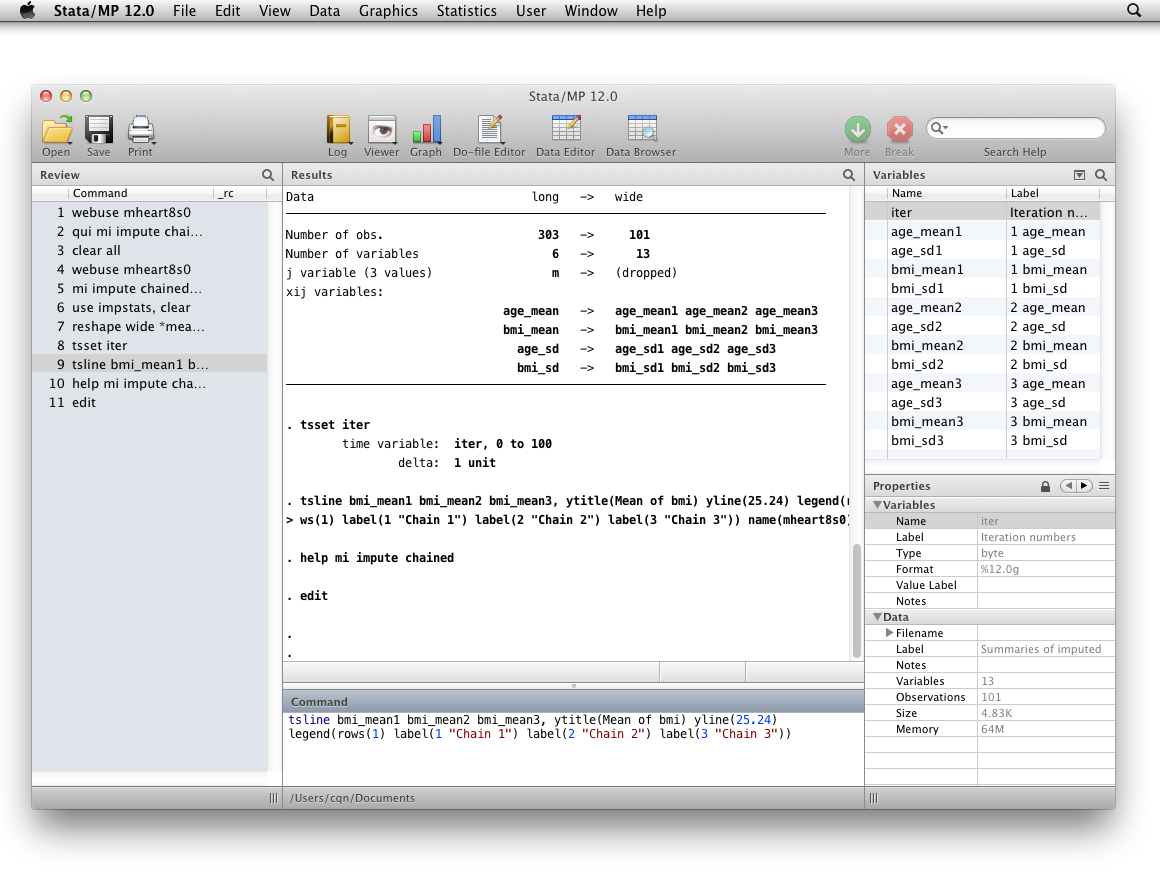Collapse the Data section in Properties
The height and width of the screenshot is (876, 1160).
click(x=877, y=616)
